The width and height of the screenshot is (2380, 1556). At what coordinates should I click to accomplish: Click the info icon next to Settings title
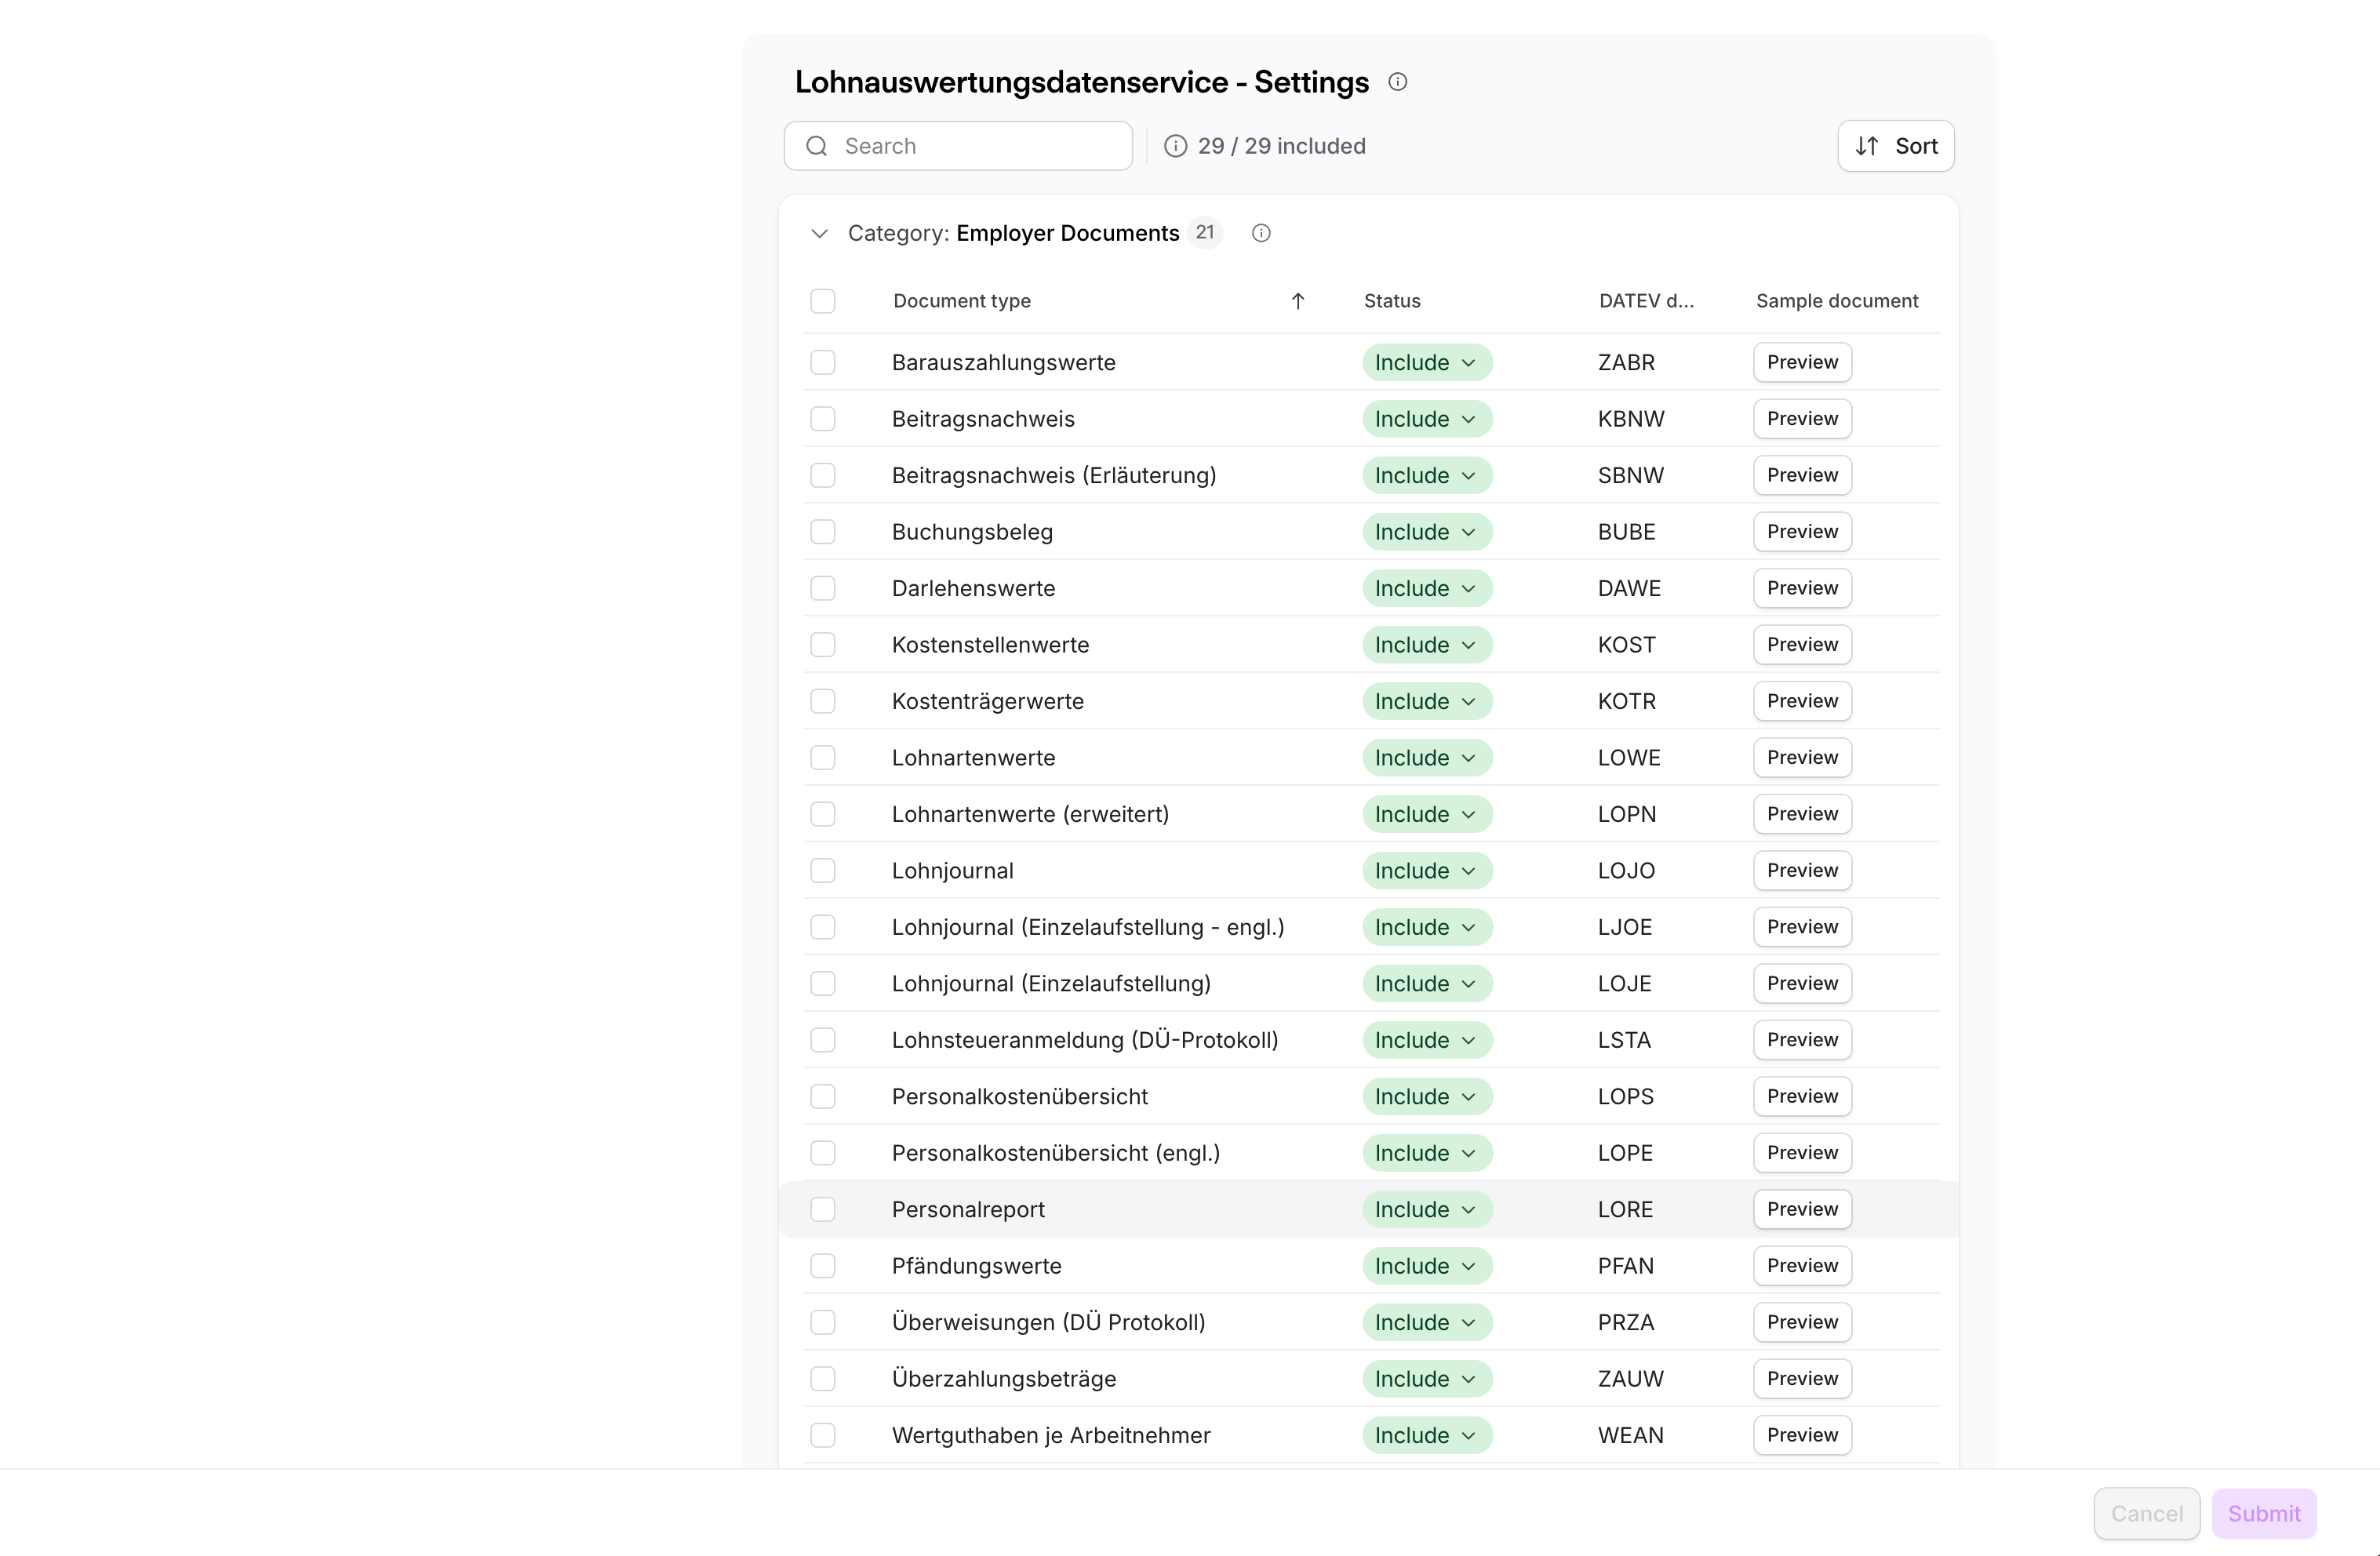(x=1397, y=82)
